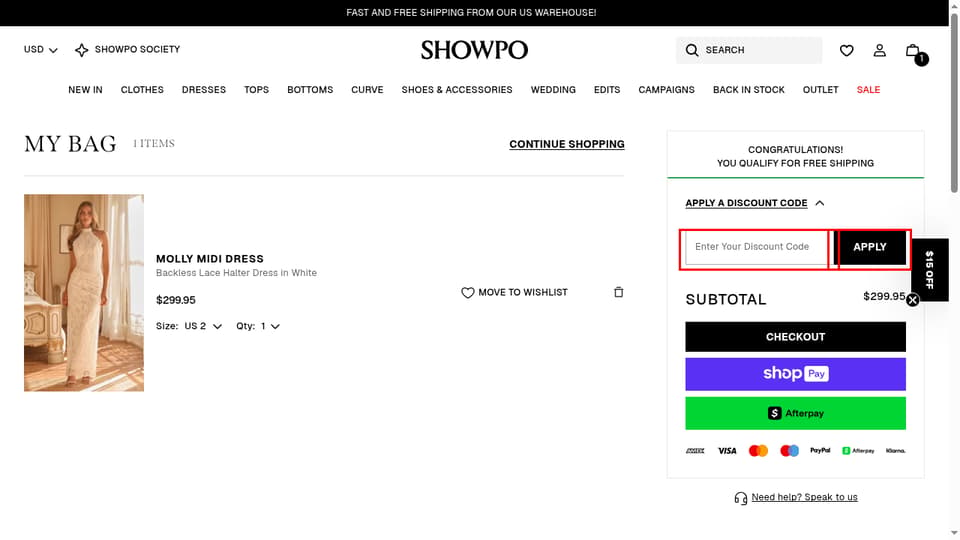960x540 pixels.
Task: Open the wishlist heart icon in header
Action: pyautogui.click(x=846, y=50)
